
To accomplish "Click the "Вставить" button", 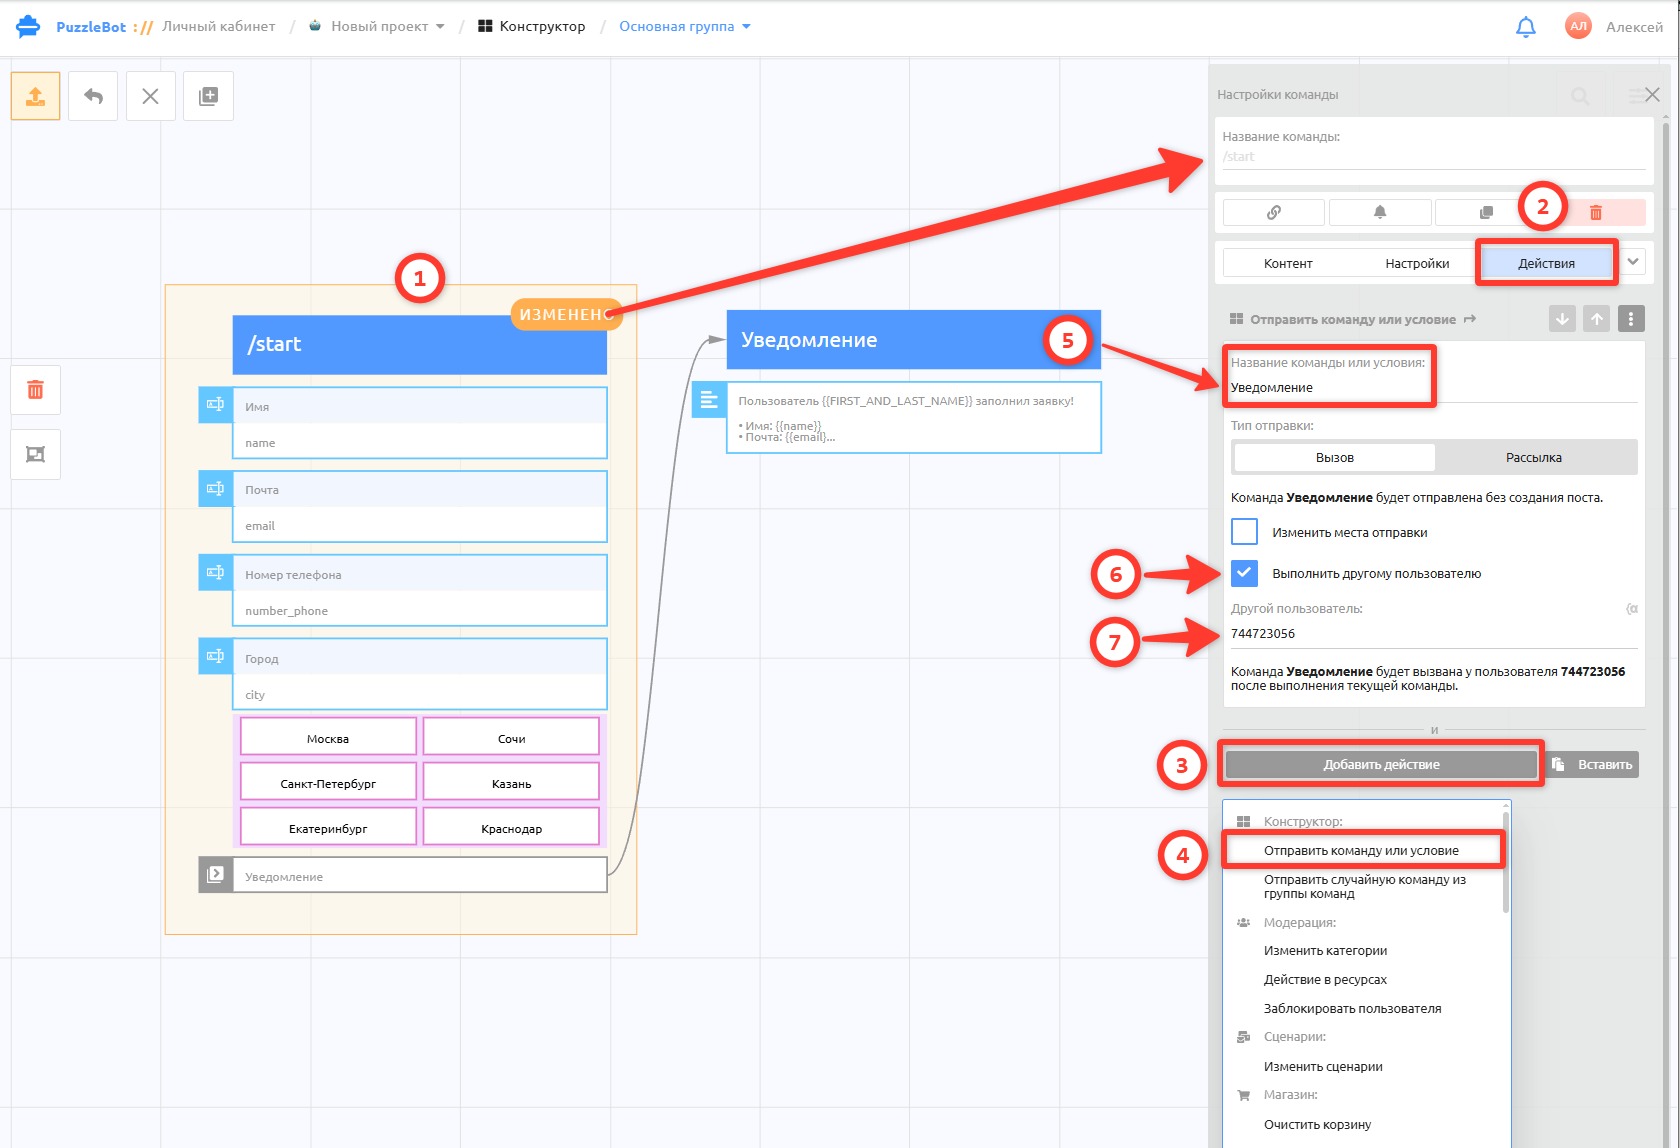I will click(1594, 765).
